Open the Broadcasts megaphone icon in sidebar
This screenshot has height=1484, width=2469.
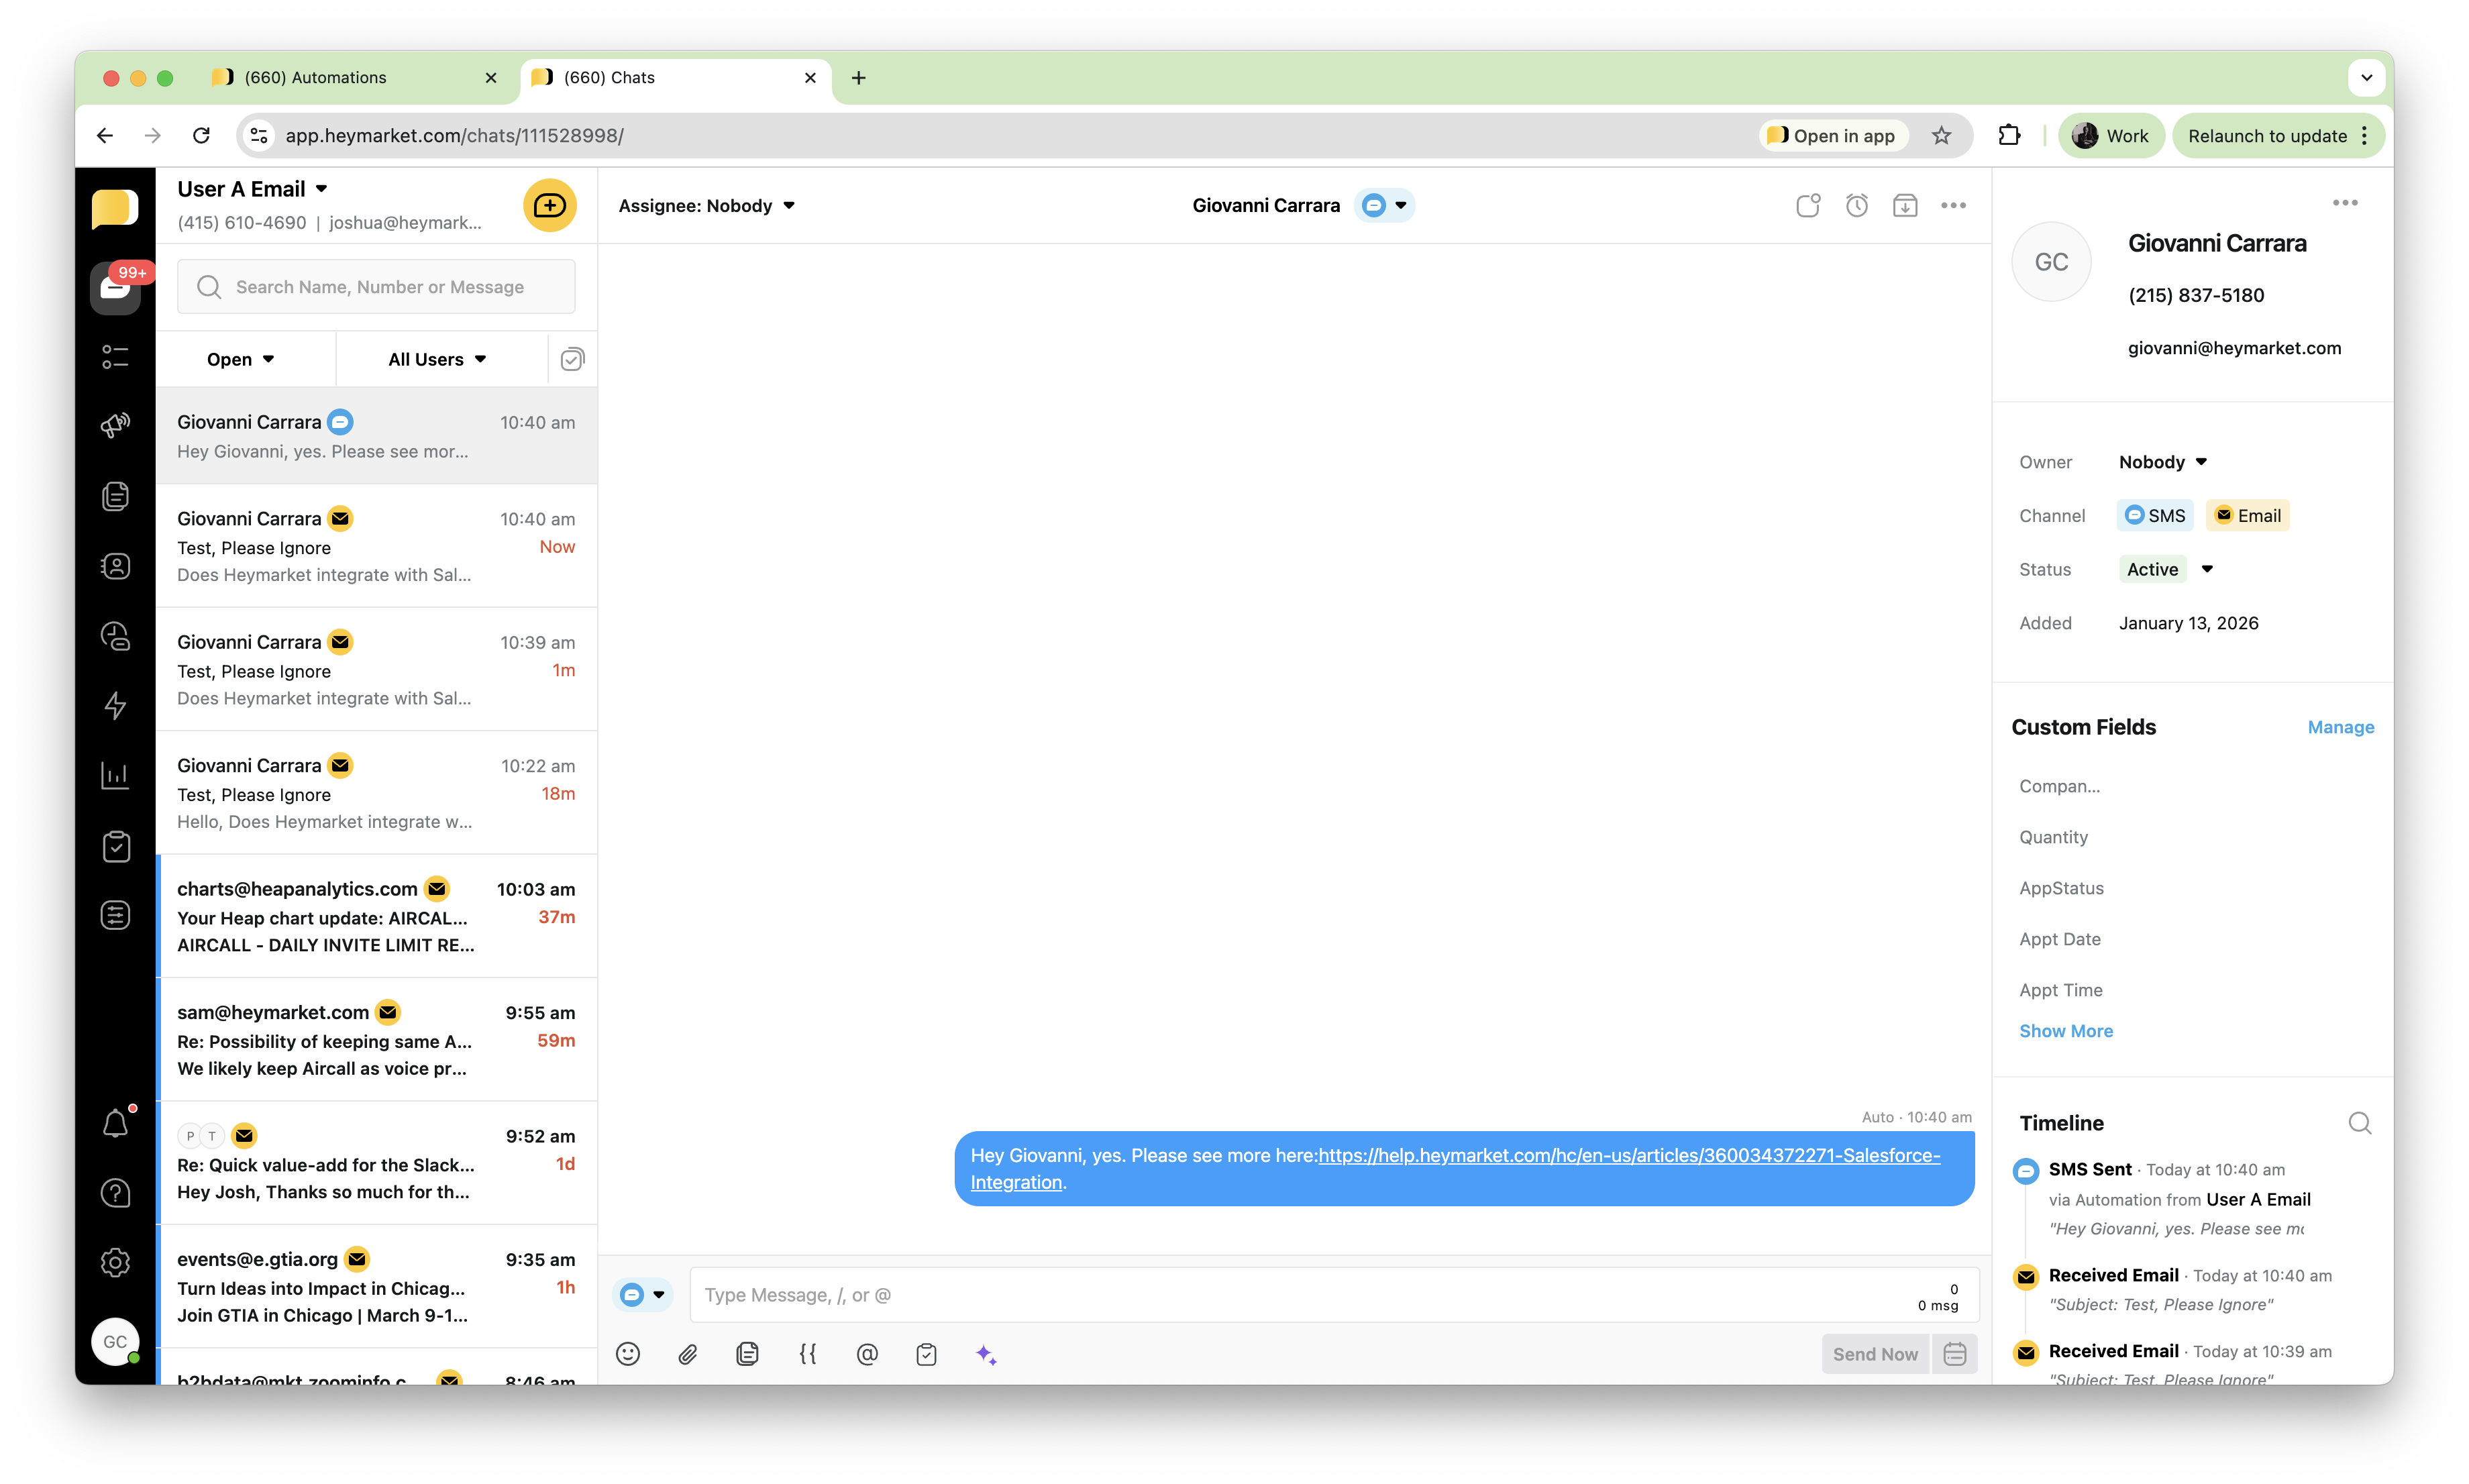[x=115, y=425]
